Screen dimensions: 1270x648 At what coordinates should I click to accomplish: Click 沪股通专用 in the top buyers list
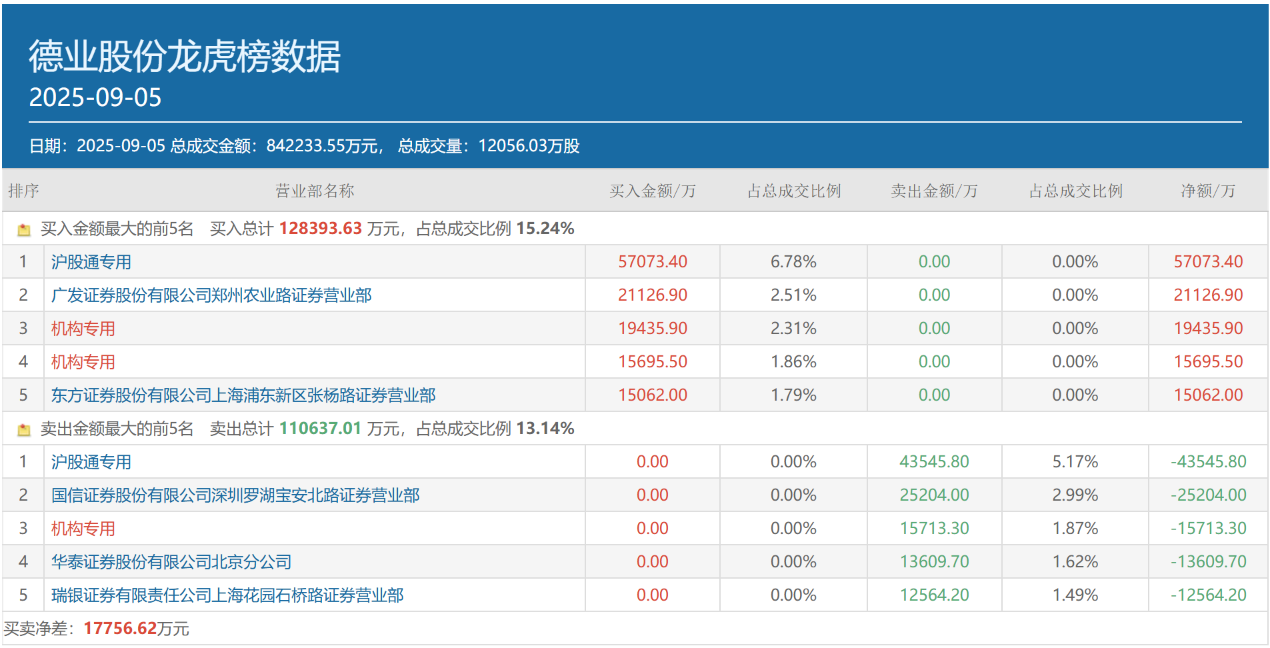[x=91, y=262]
